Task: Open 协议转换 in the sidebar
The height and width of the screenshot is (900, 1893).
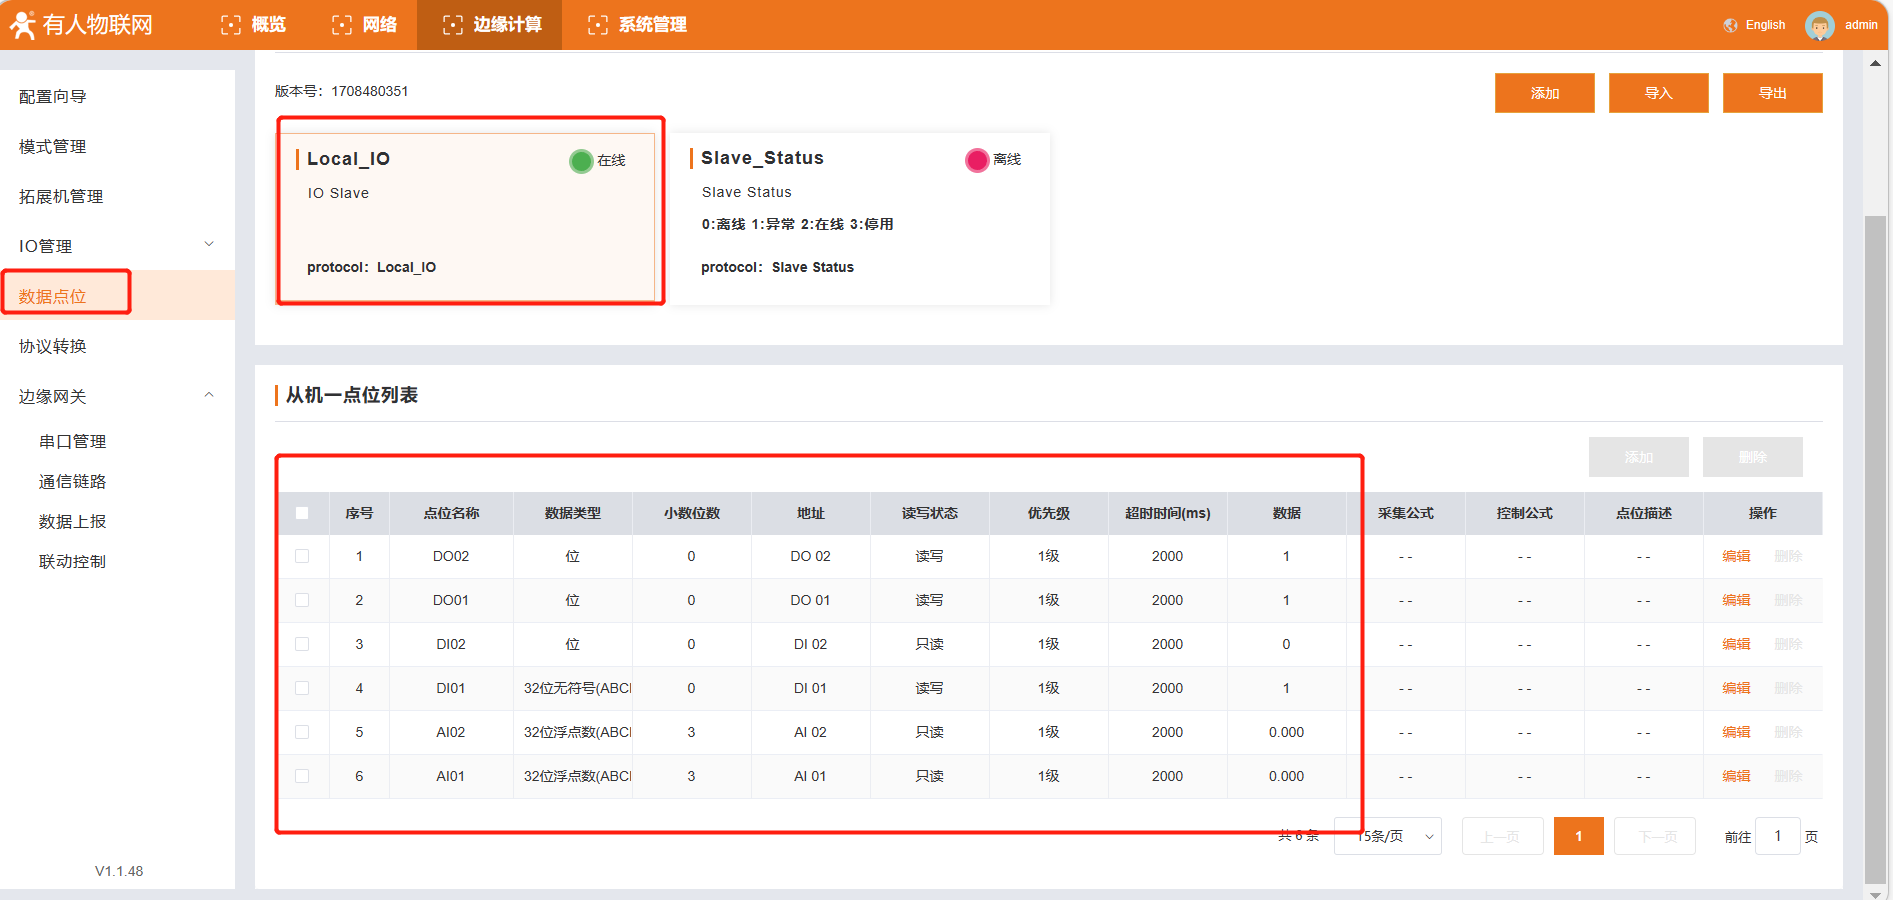Action: (x=53, y=346)
